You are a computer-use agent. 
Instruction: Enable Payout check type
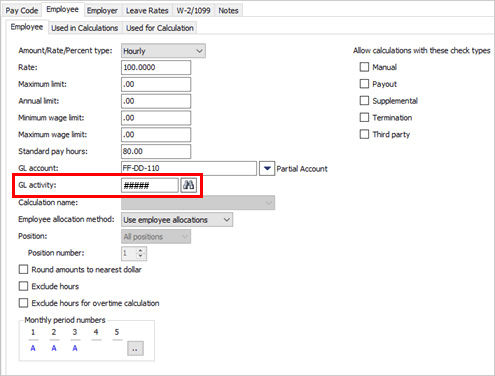coord(364,84)
